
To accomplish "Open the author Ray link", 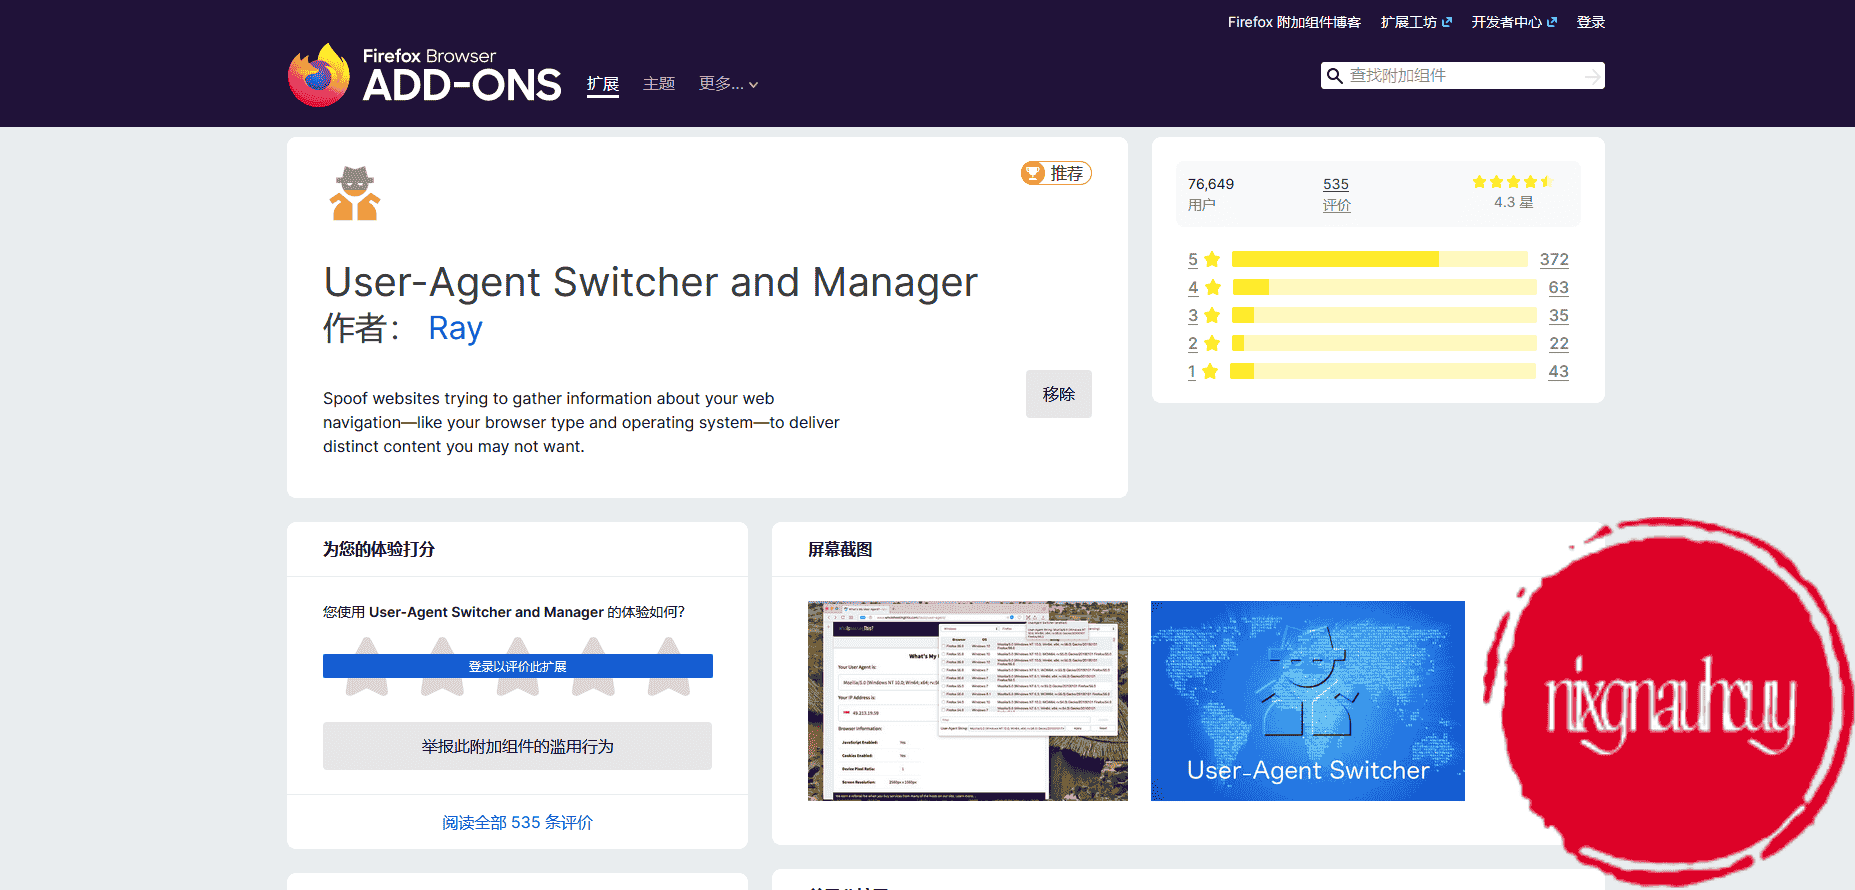I will [455, 328].
